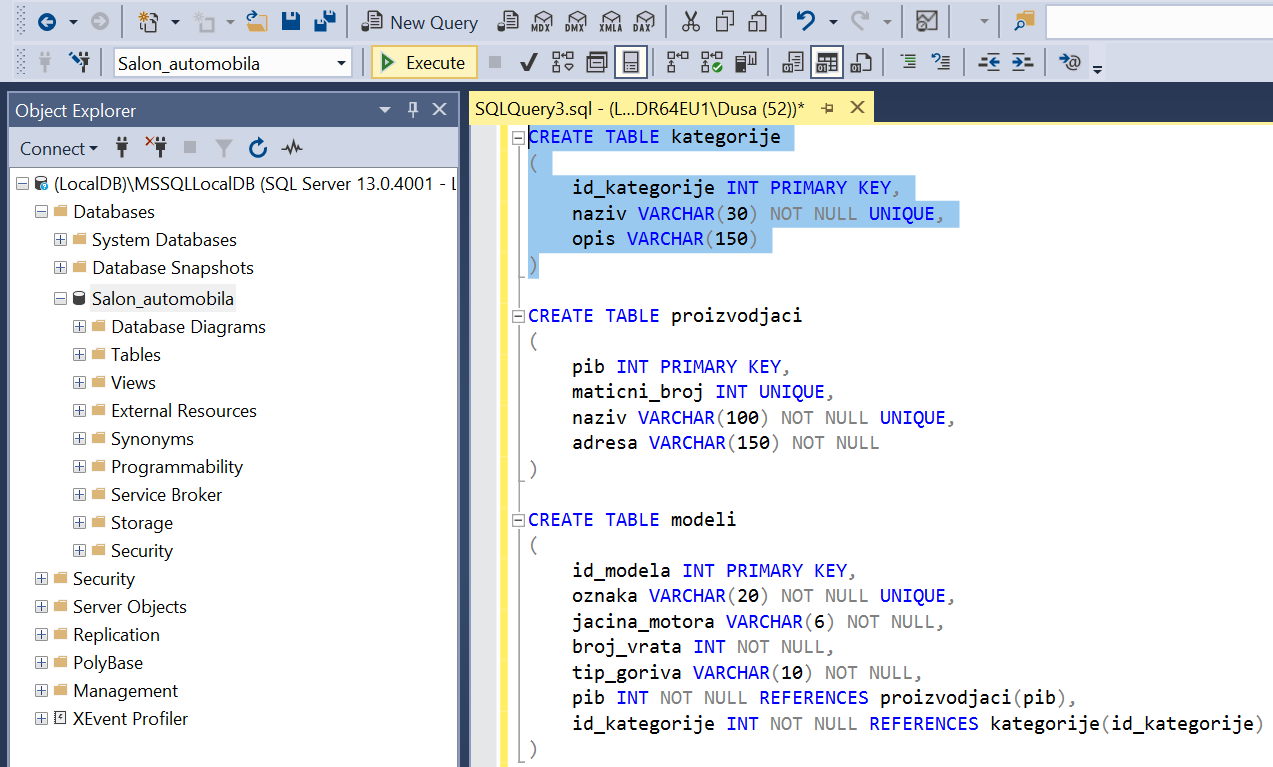Open the Activity Monitor from the main toolbar
1273x767 pixels.
(927, 21)
